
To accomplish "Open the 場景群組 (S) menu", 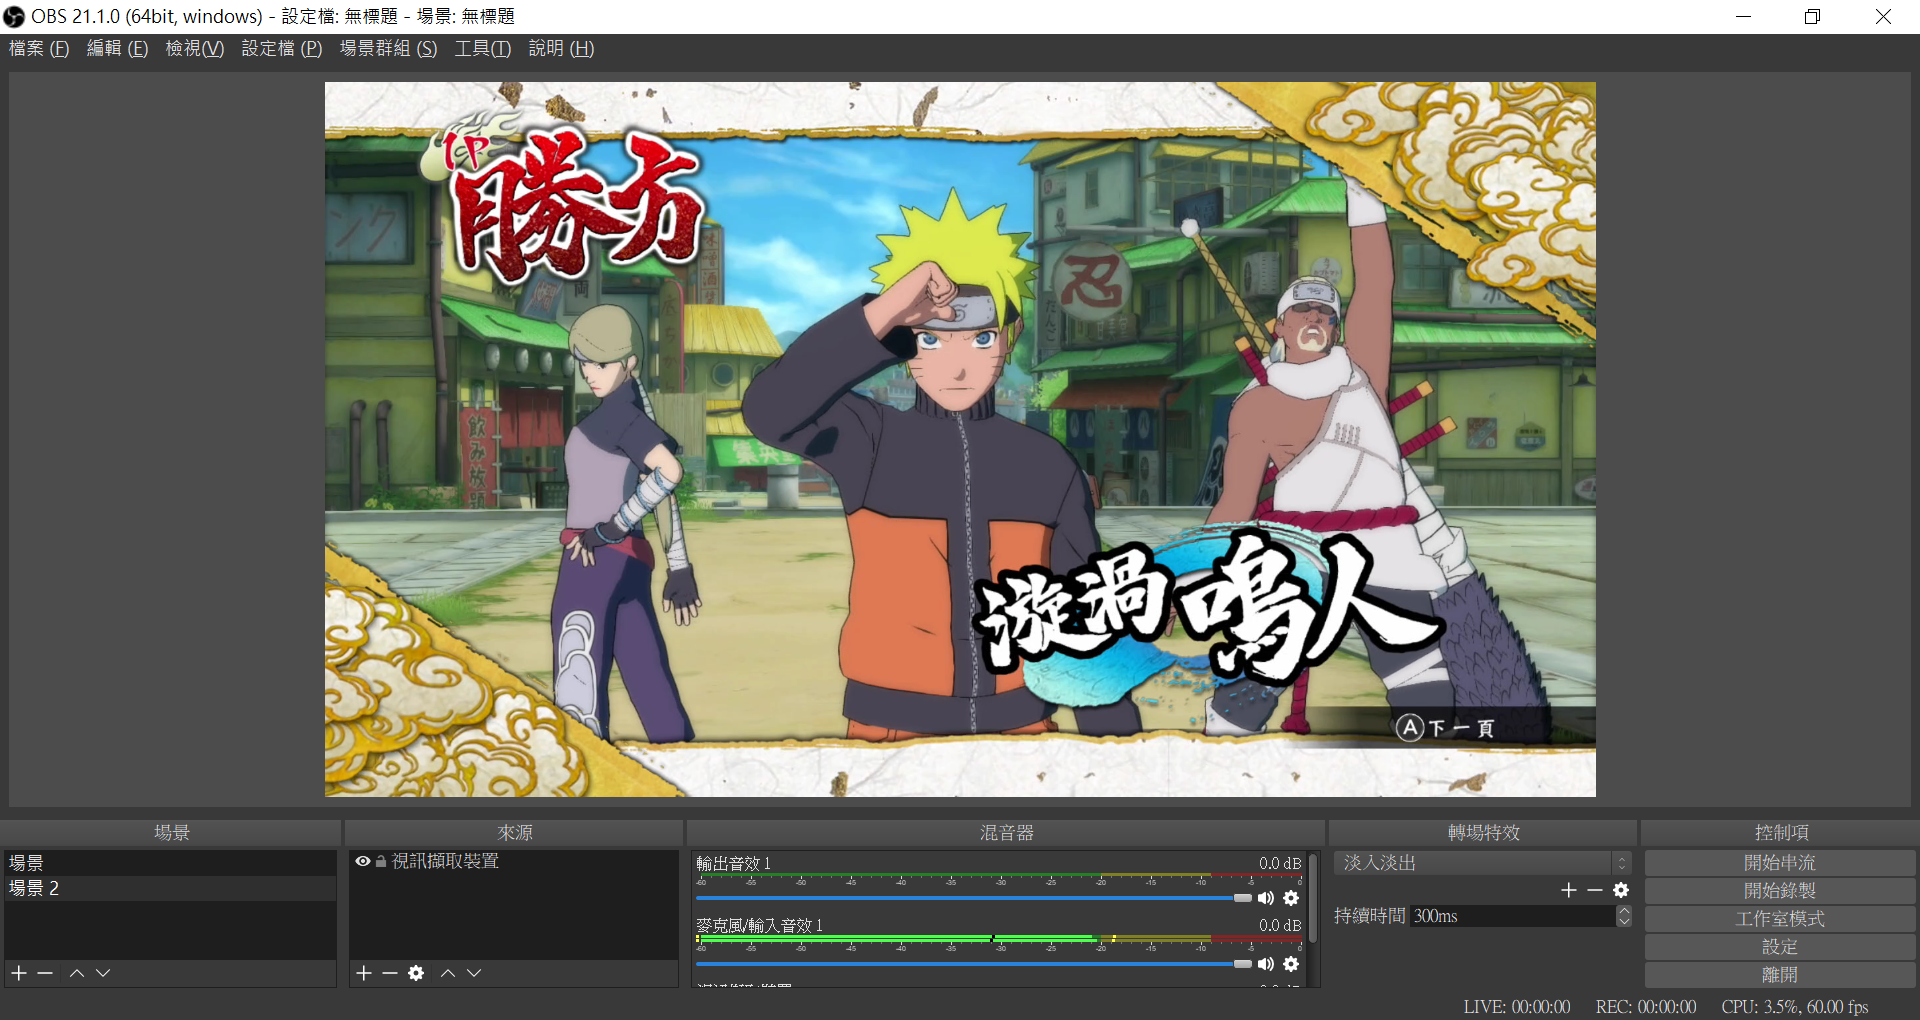I will point(389,48).
